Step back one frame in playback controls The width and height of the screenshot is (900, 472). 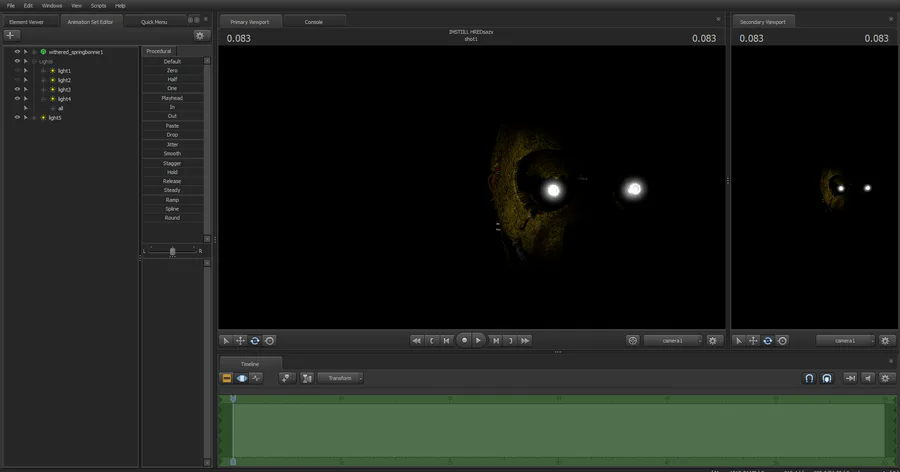click(447, 341)
